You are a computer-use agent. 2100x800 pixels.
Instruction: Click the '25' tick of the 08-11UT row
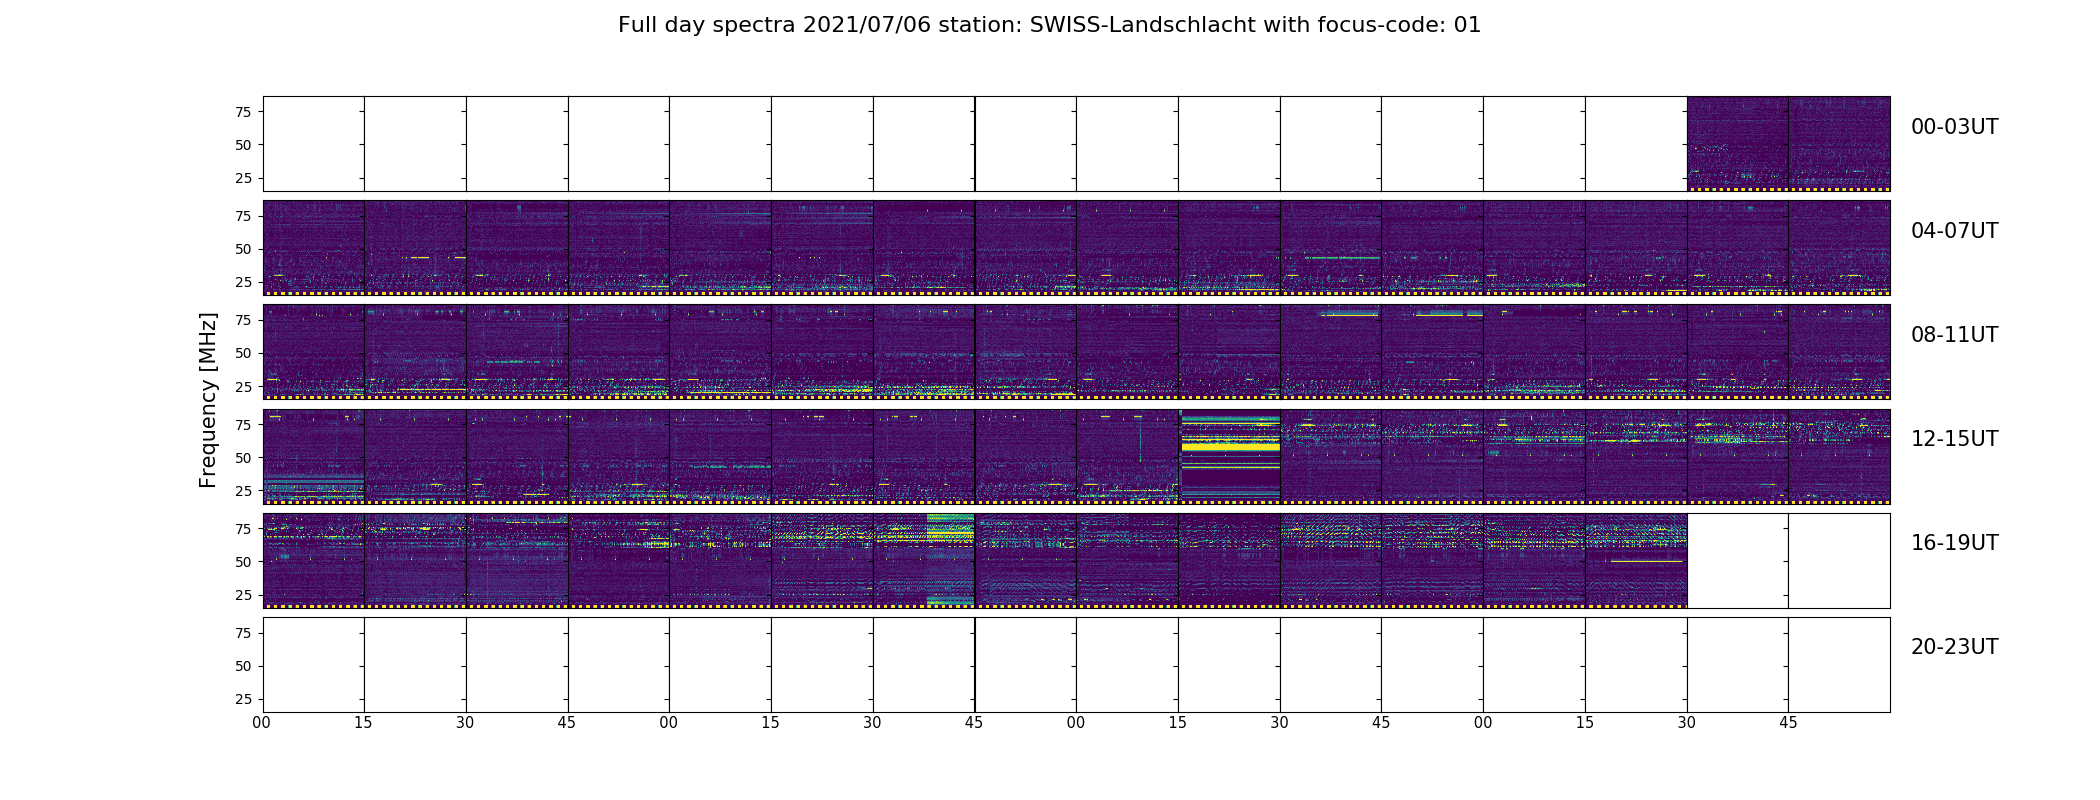pos(243,386)
